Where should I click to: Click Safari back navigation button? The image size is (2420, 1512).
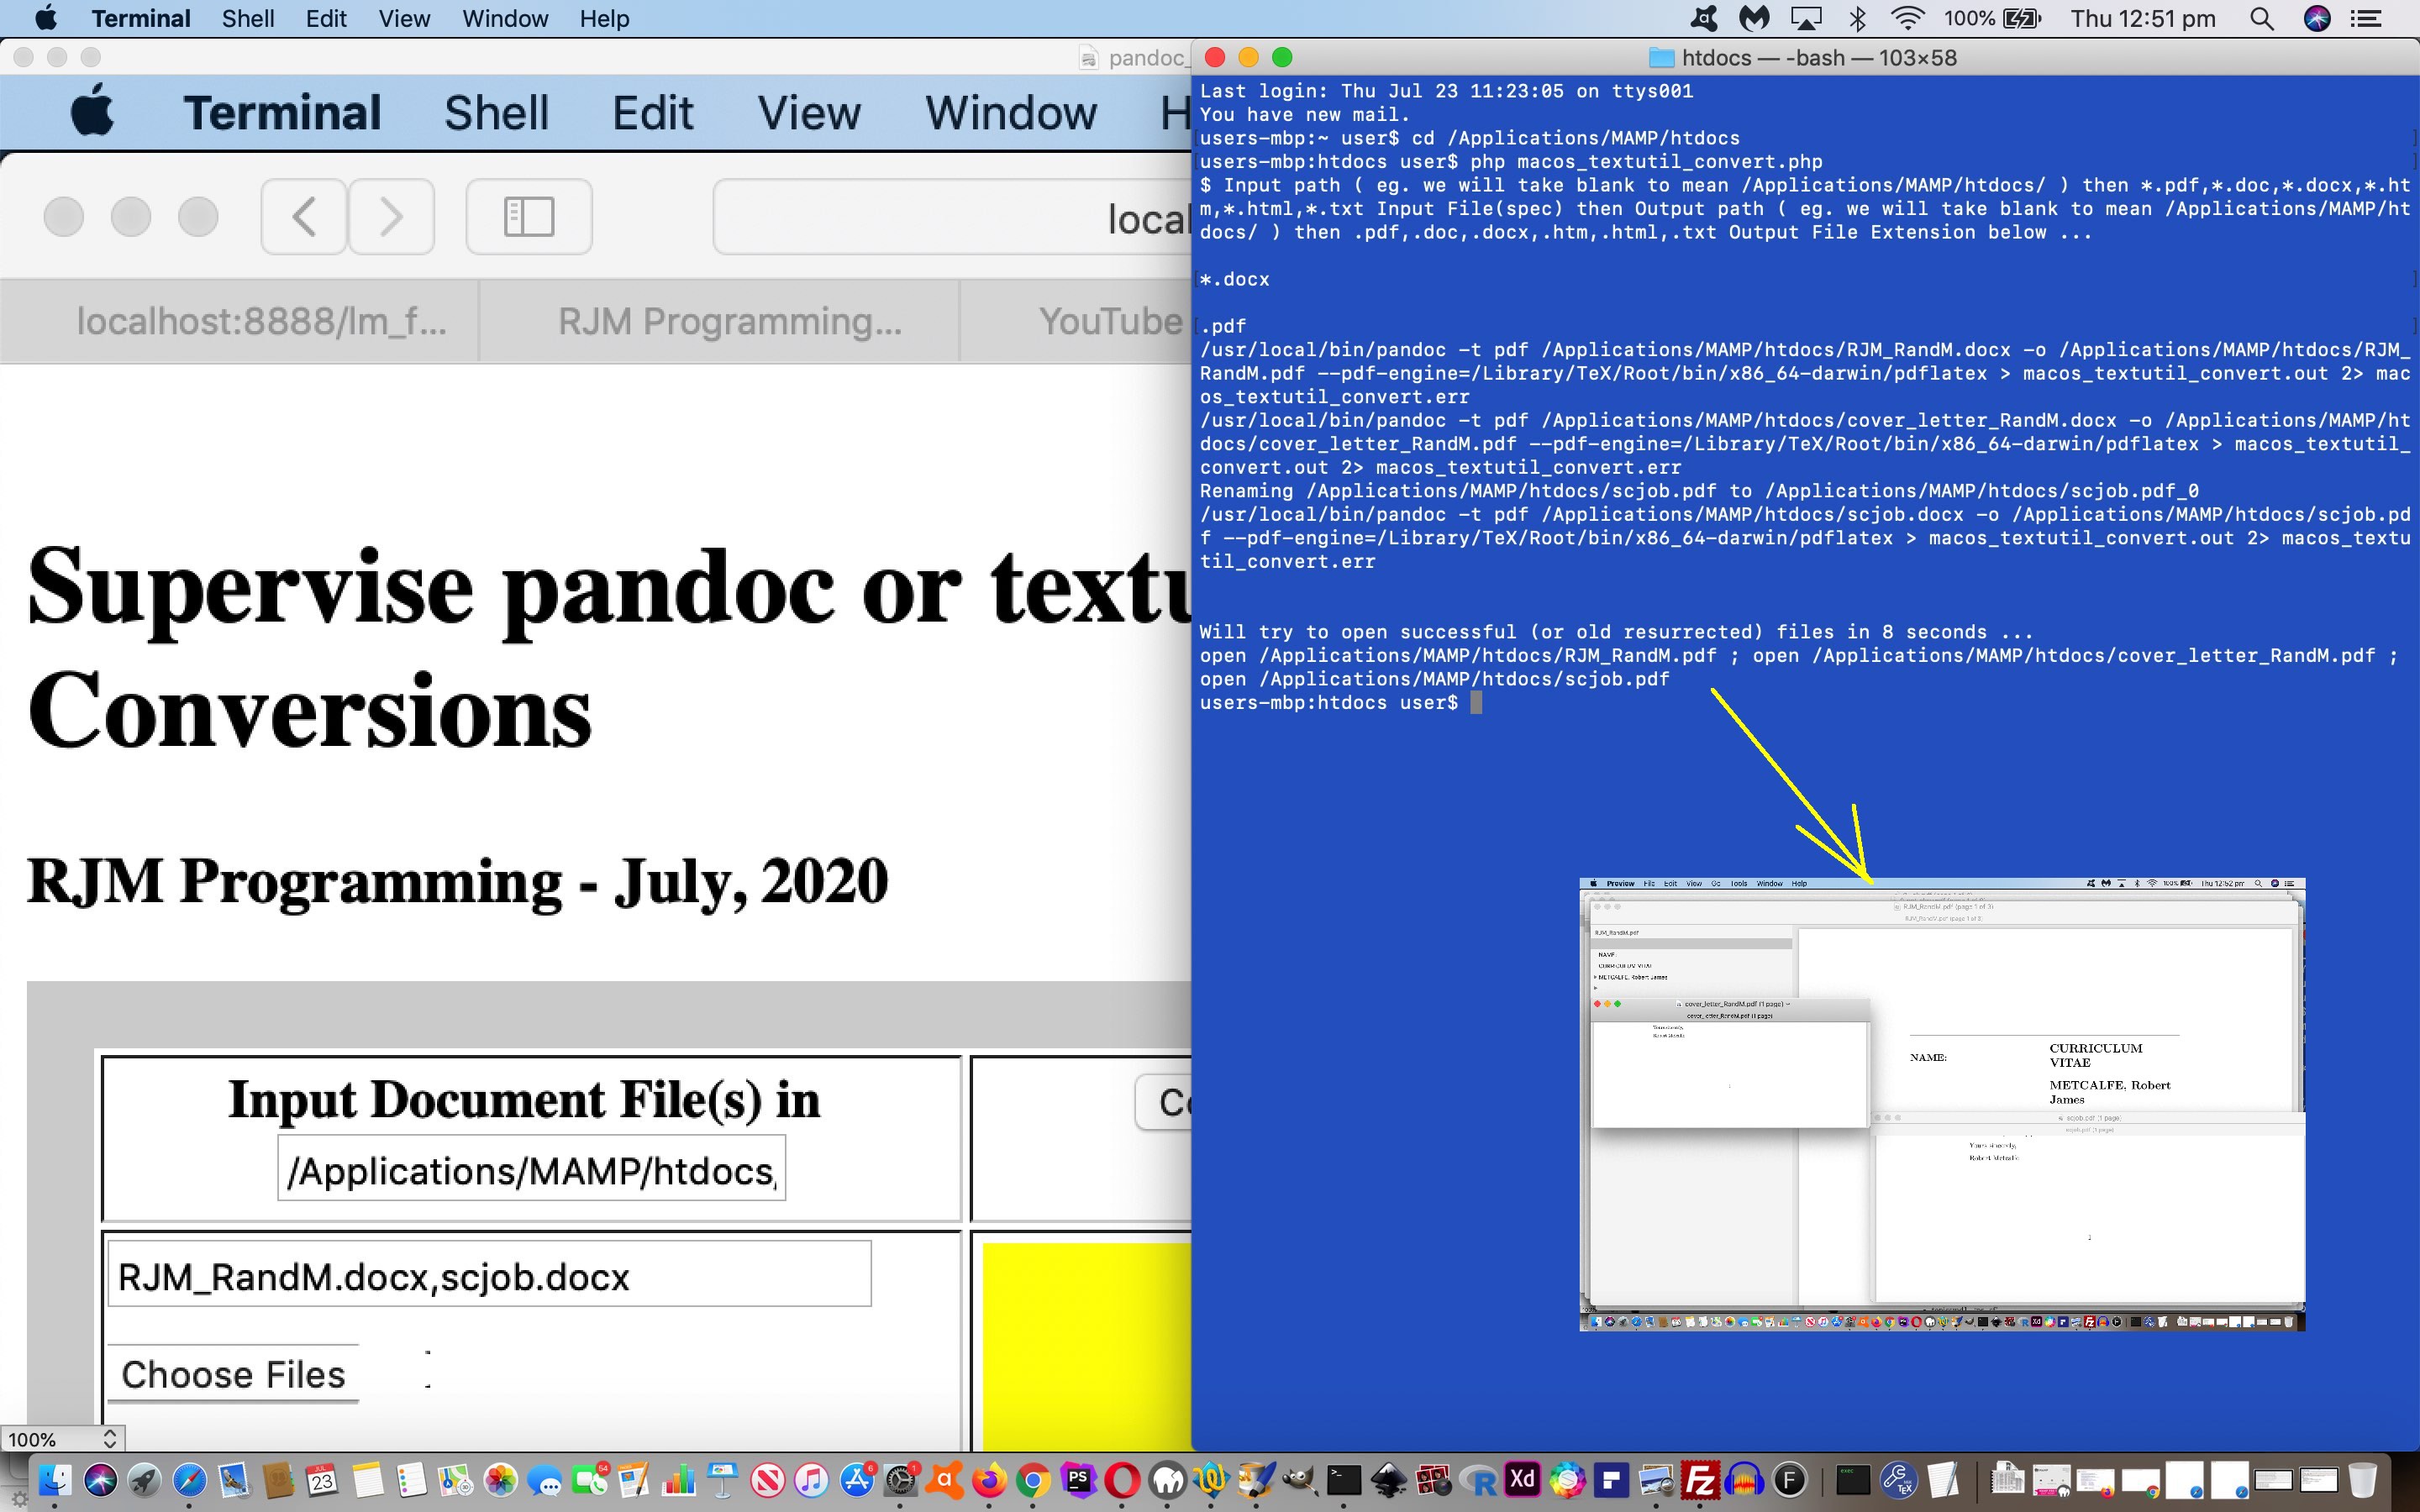coord(304,217)
